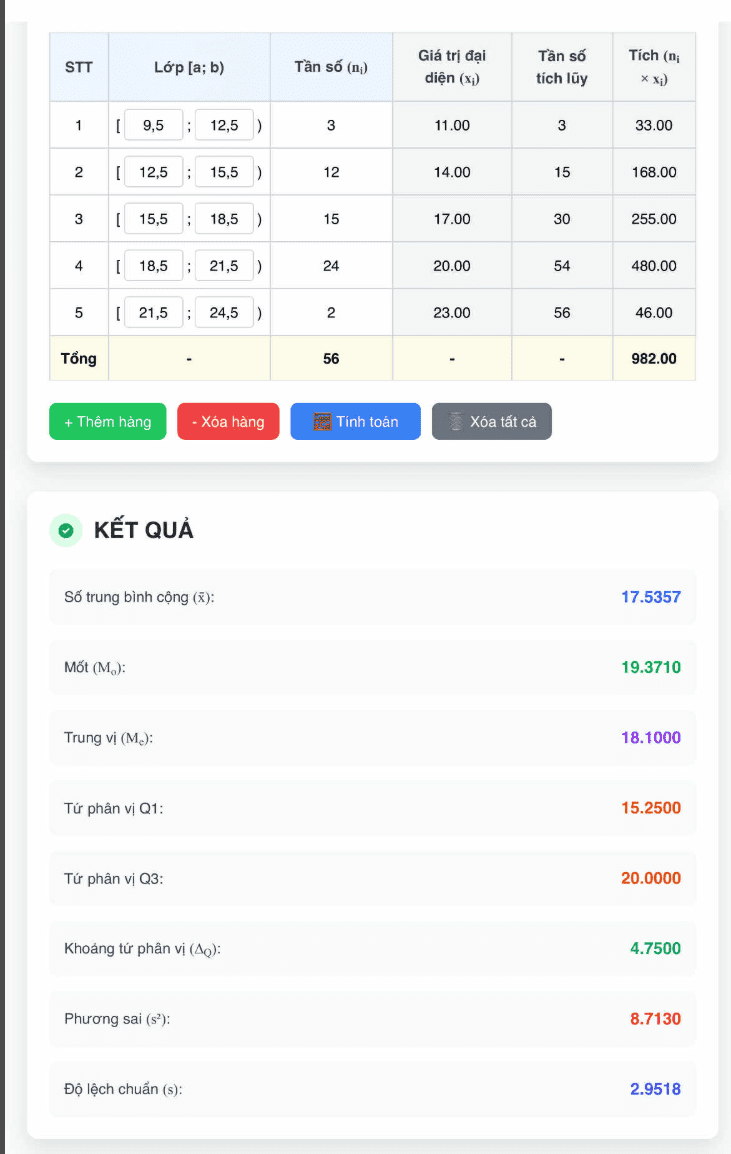The image size is (731, 1154).
Task: Click representative value 17.00
Action: 452,219
